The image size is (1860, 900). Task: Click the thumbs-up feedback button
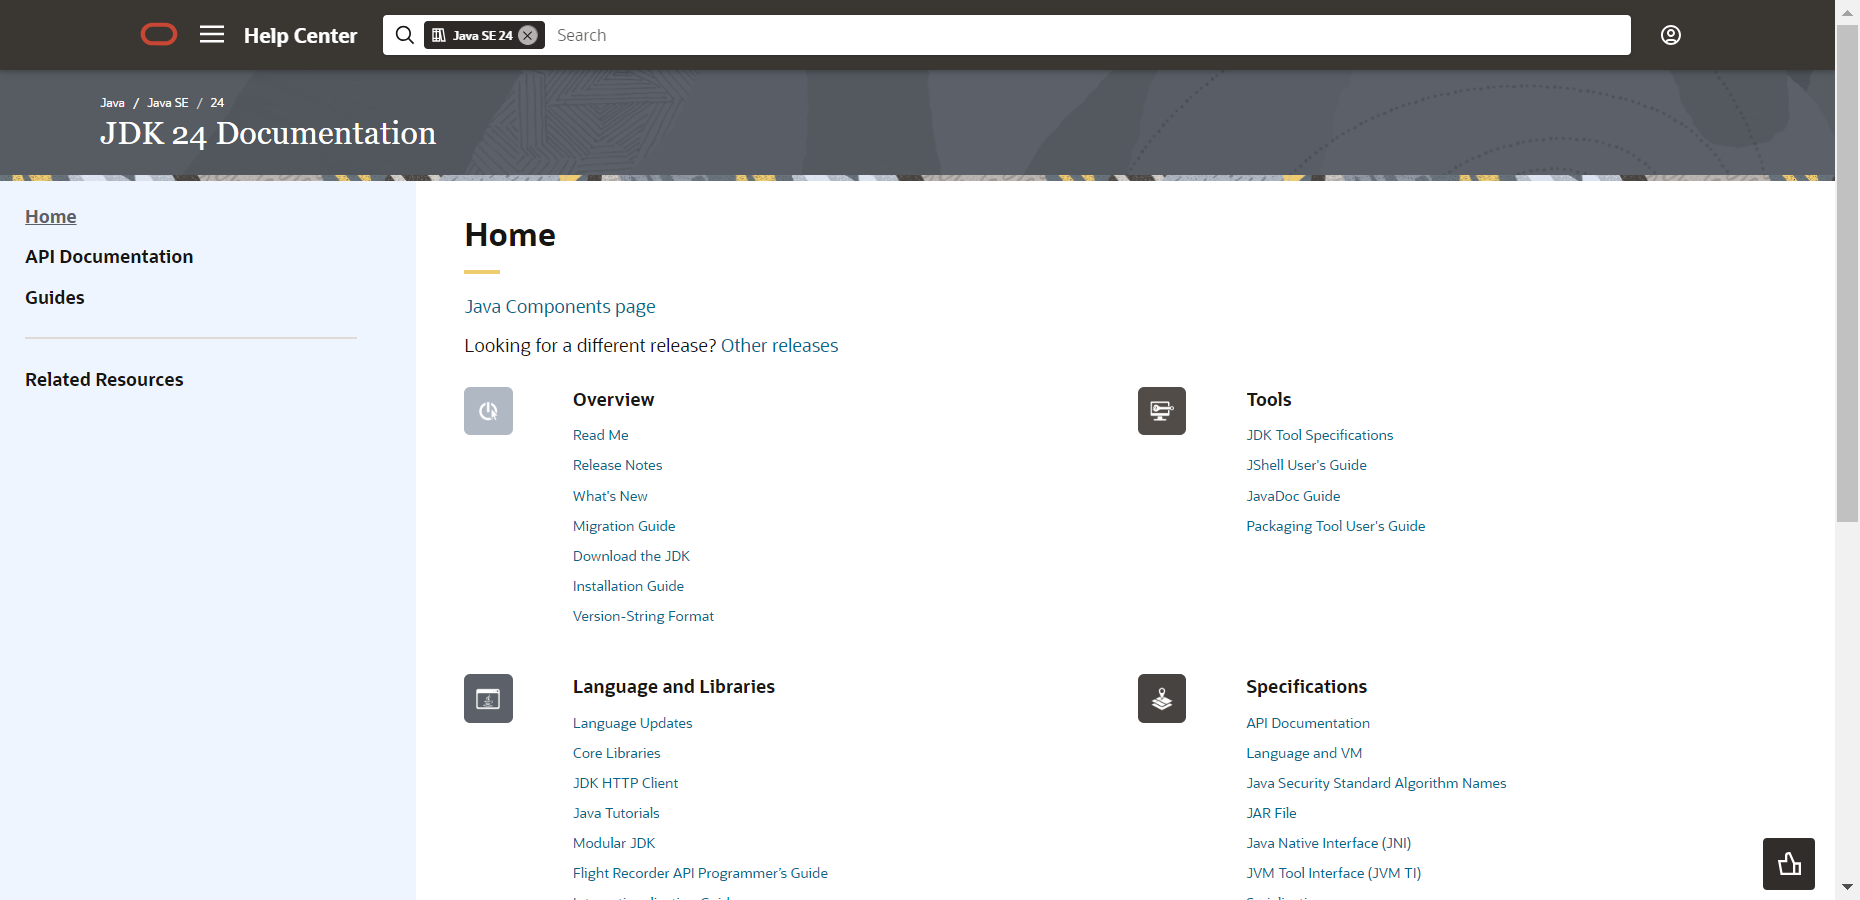click(x=1789, y=864)
